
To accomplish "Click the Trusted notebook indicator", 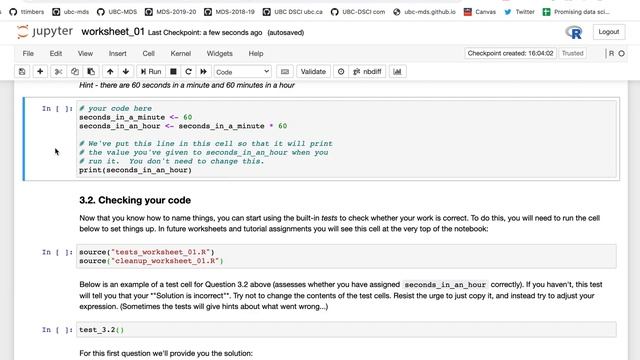I will 573,53.
